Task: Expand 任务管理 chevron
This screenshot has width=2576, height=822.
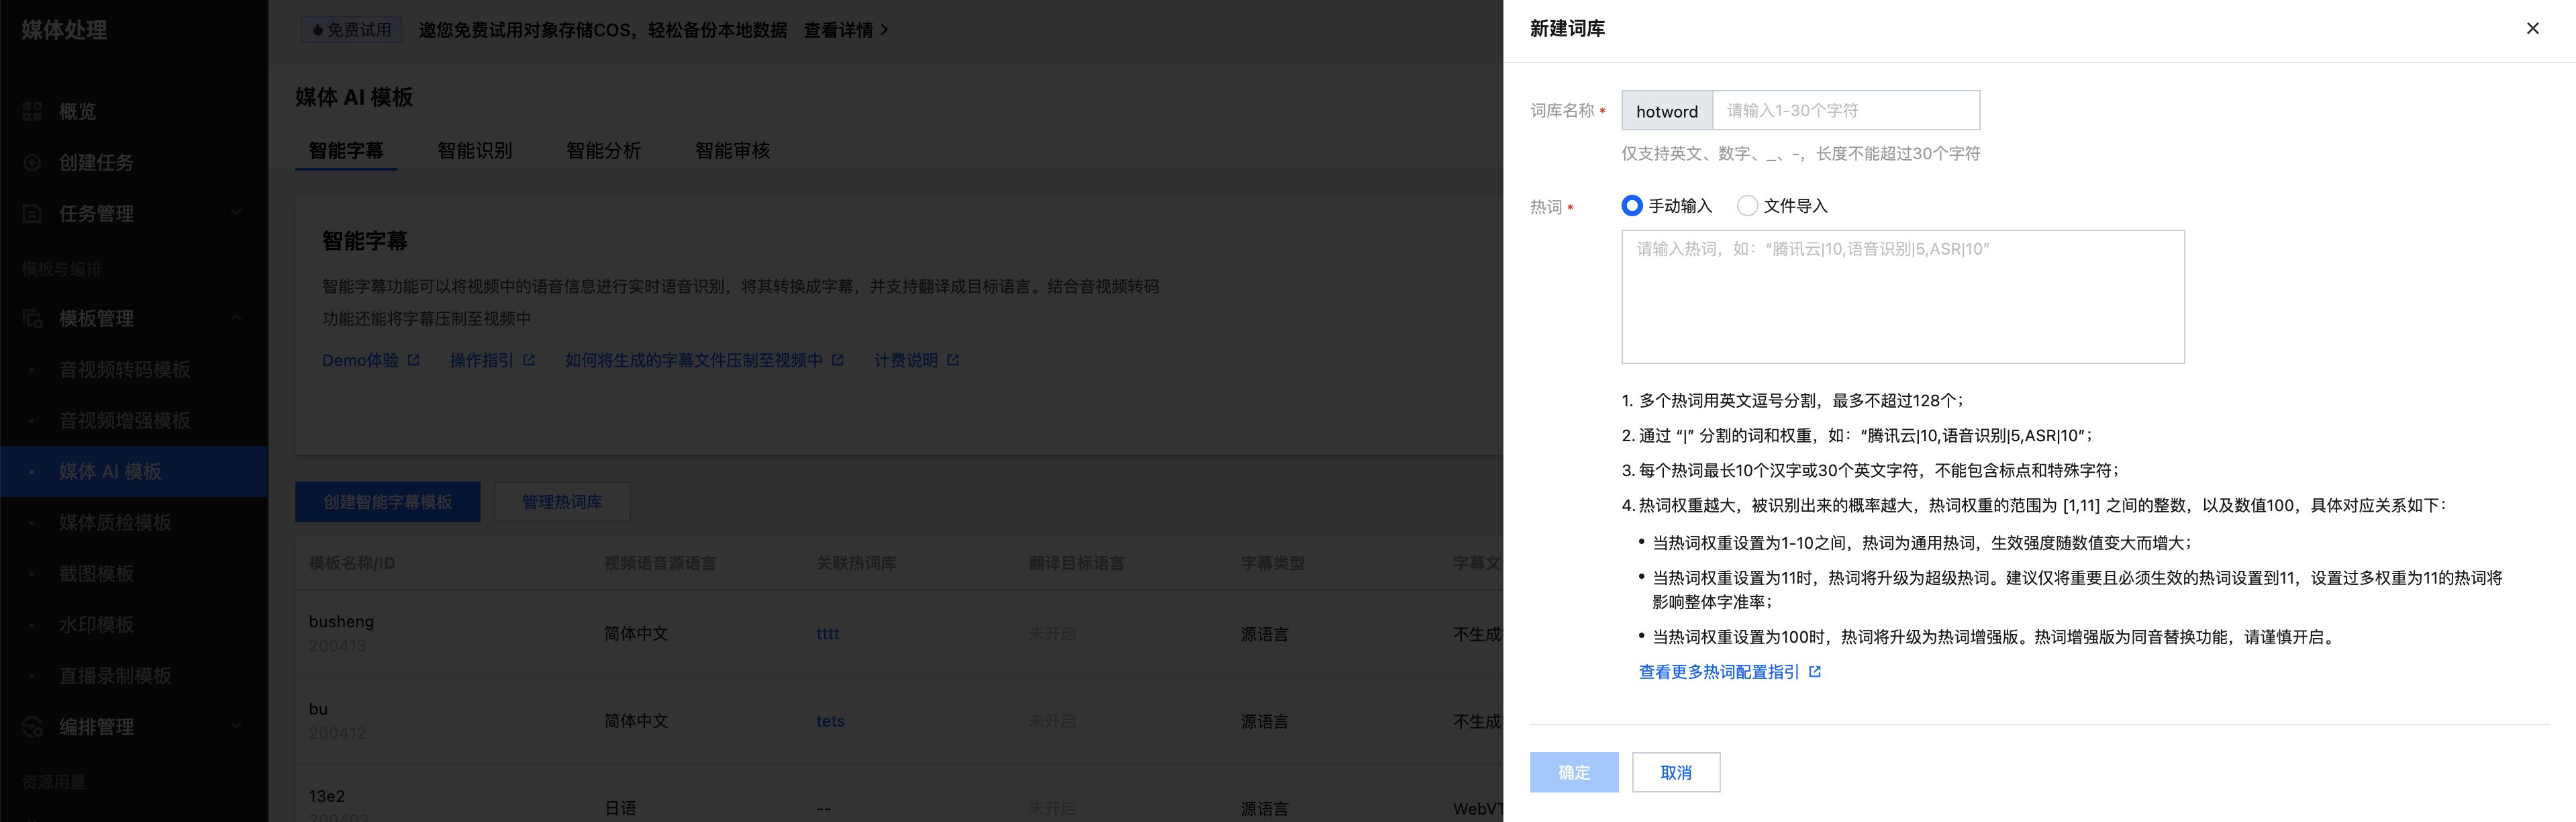Action: click(x=236, y=212)
